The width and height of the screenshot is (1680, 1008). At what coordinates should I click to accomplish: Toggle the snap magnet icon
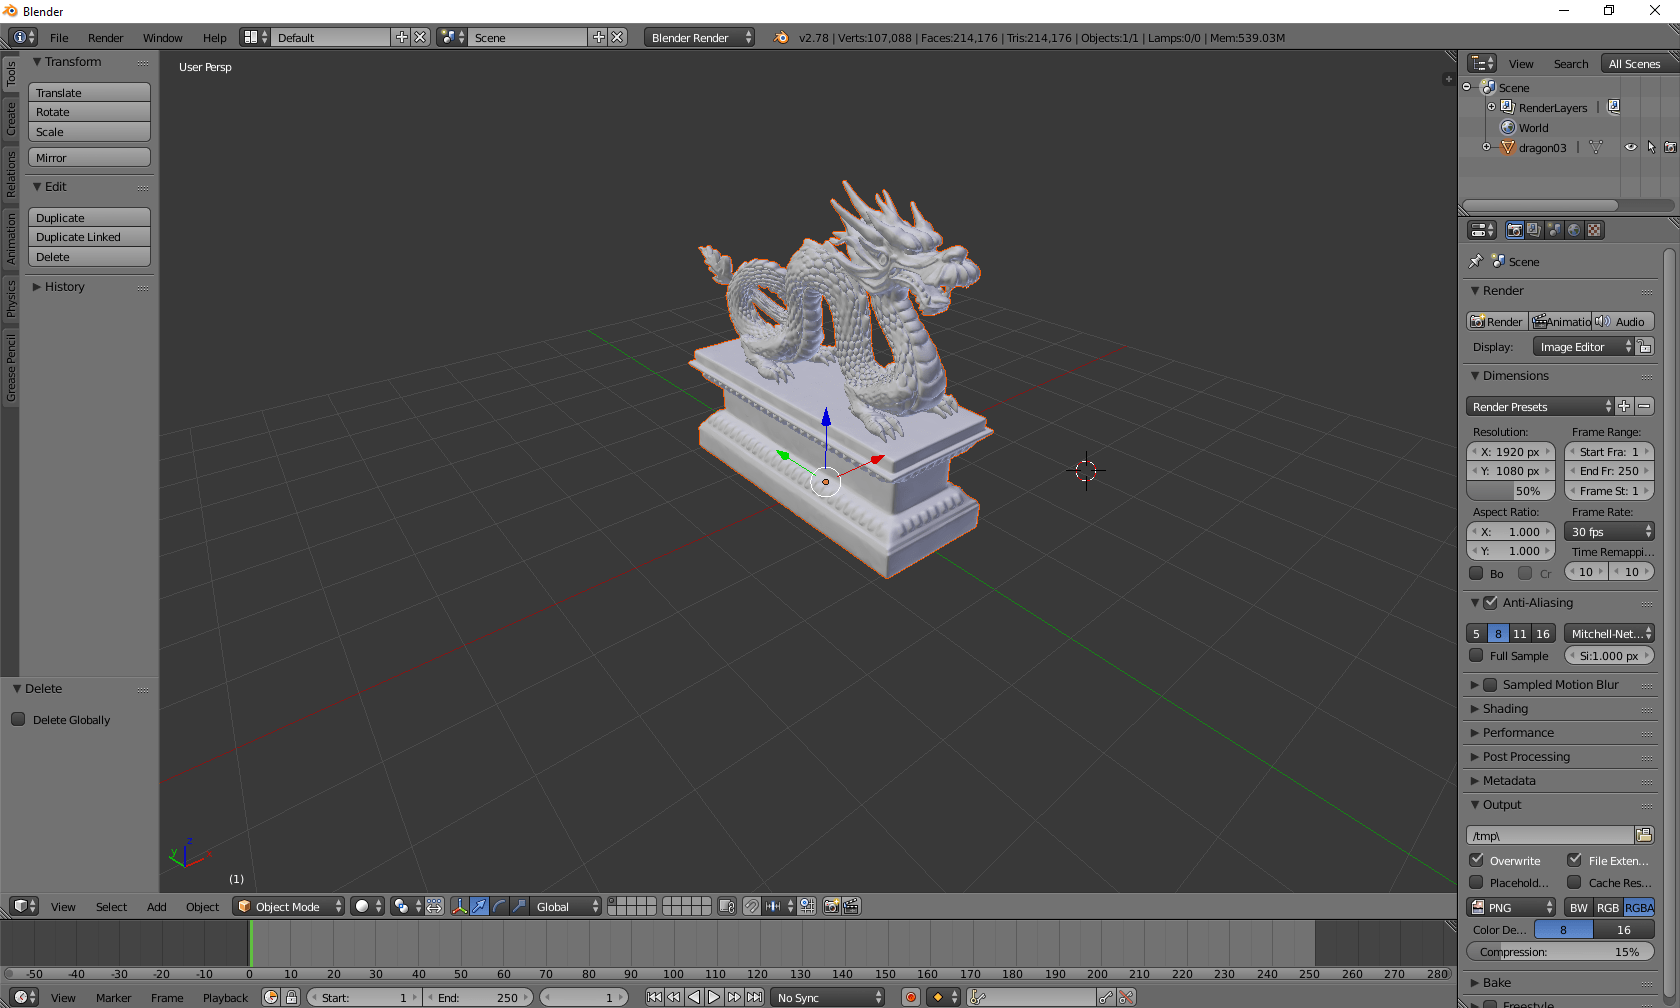click(x=751, y=906)
